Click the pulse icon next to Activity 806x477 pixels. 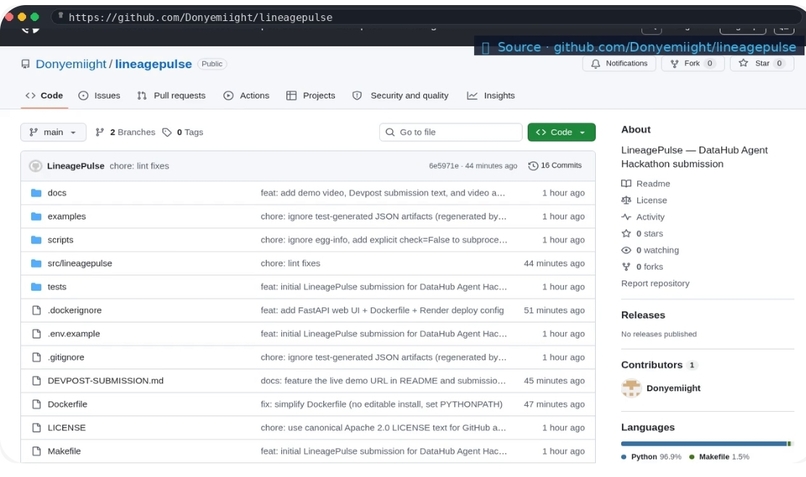626,217
